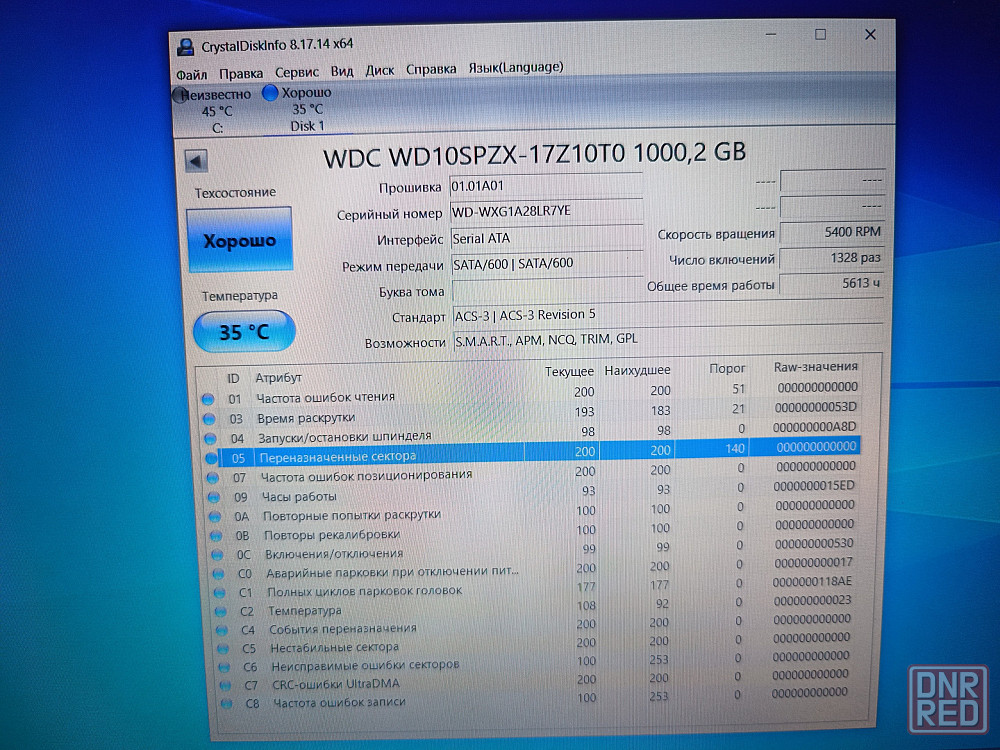The width and height of the screenshot is (1000, 750).
Task: Select the Переназначенные сектора row
Action: click(534, 452)
